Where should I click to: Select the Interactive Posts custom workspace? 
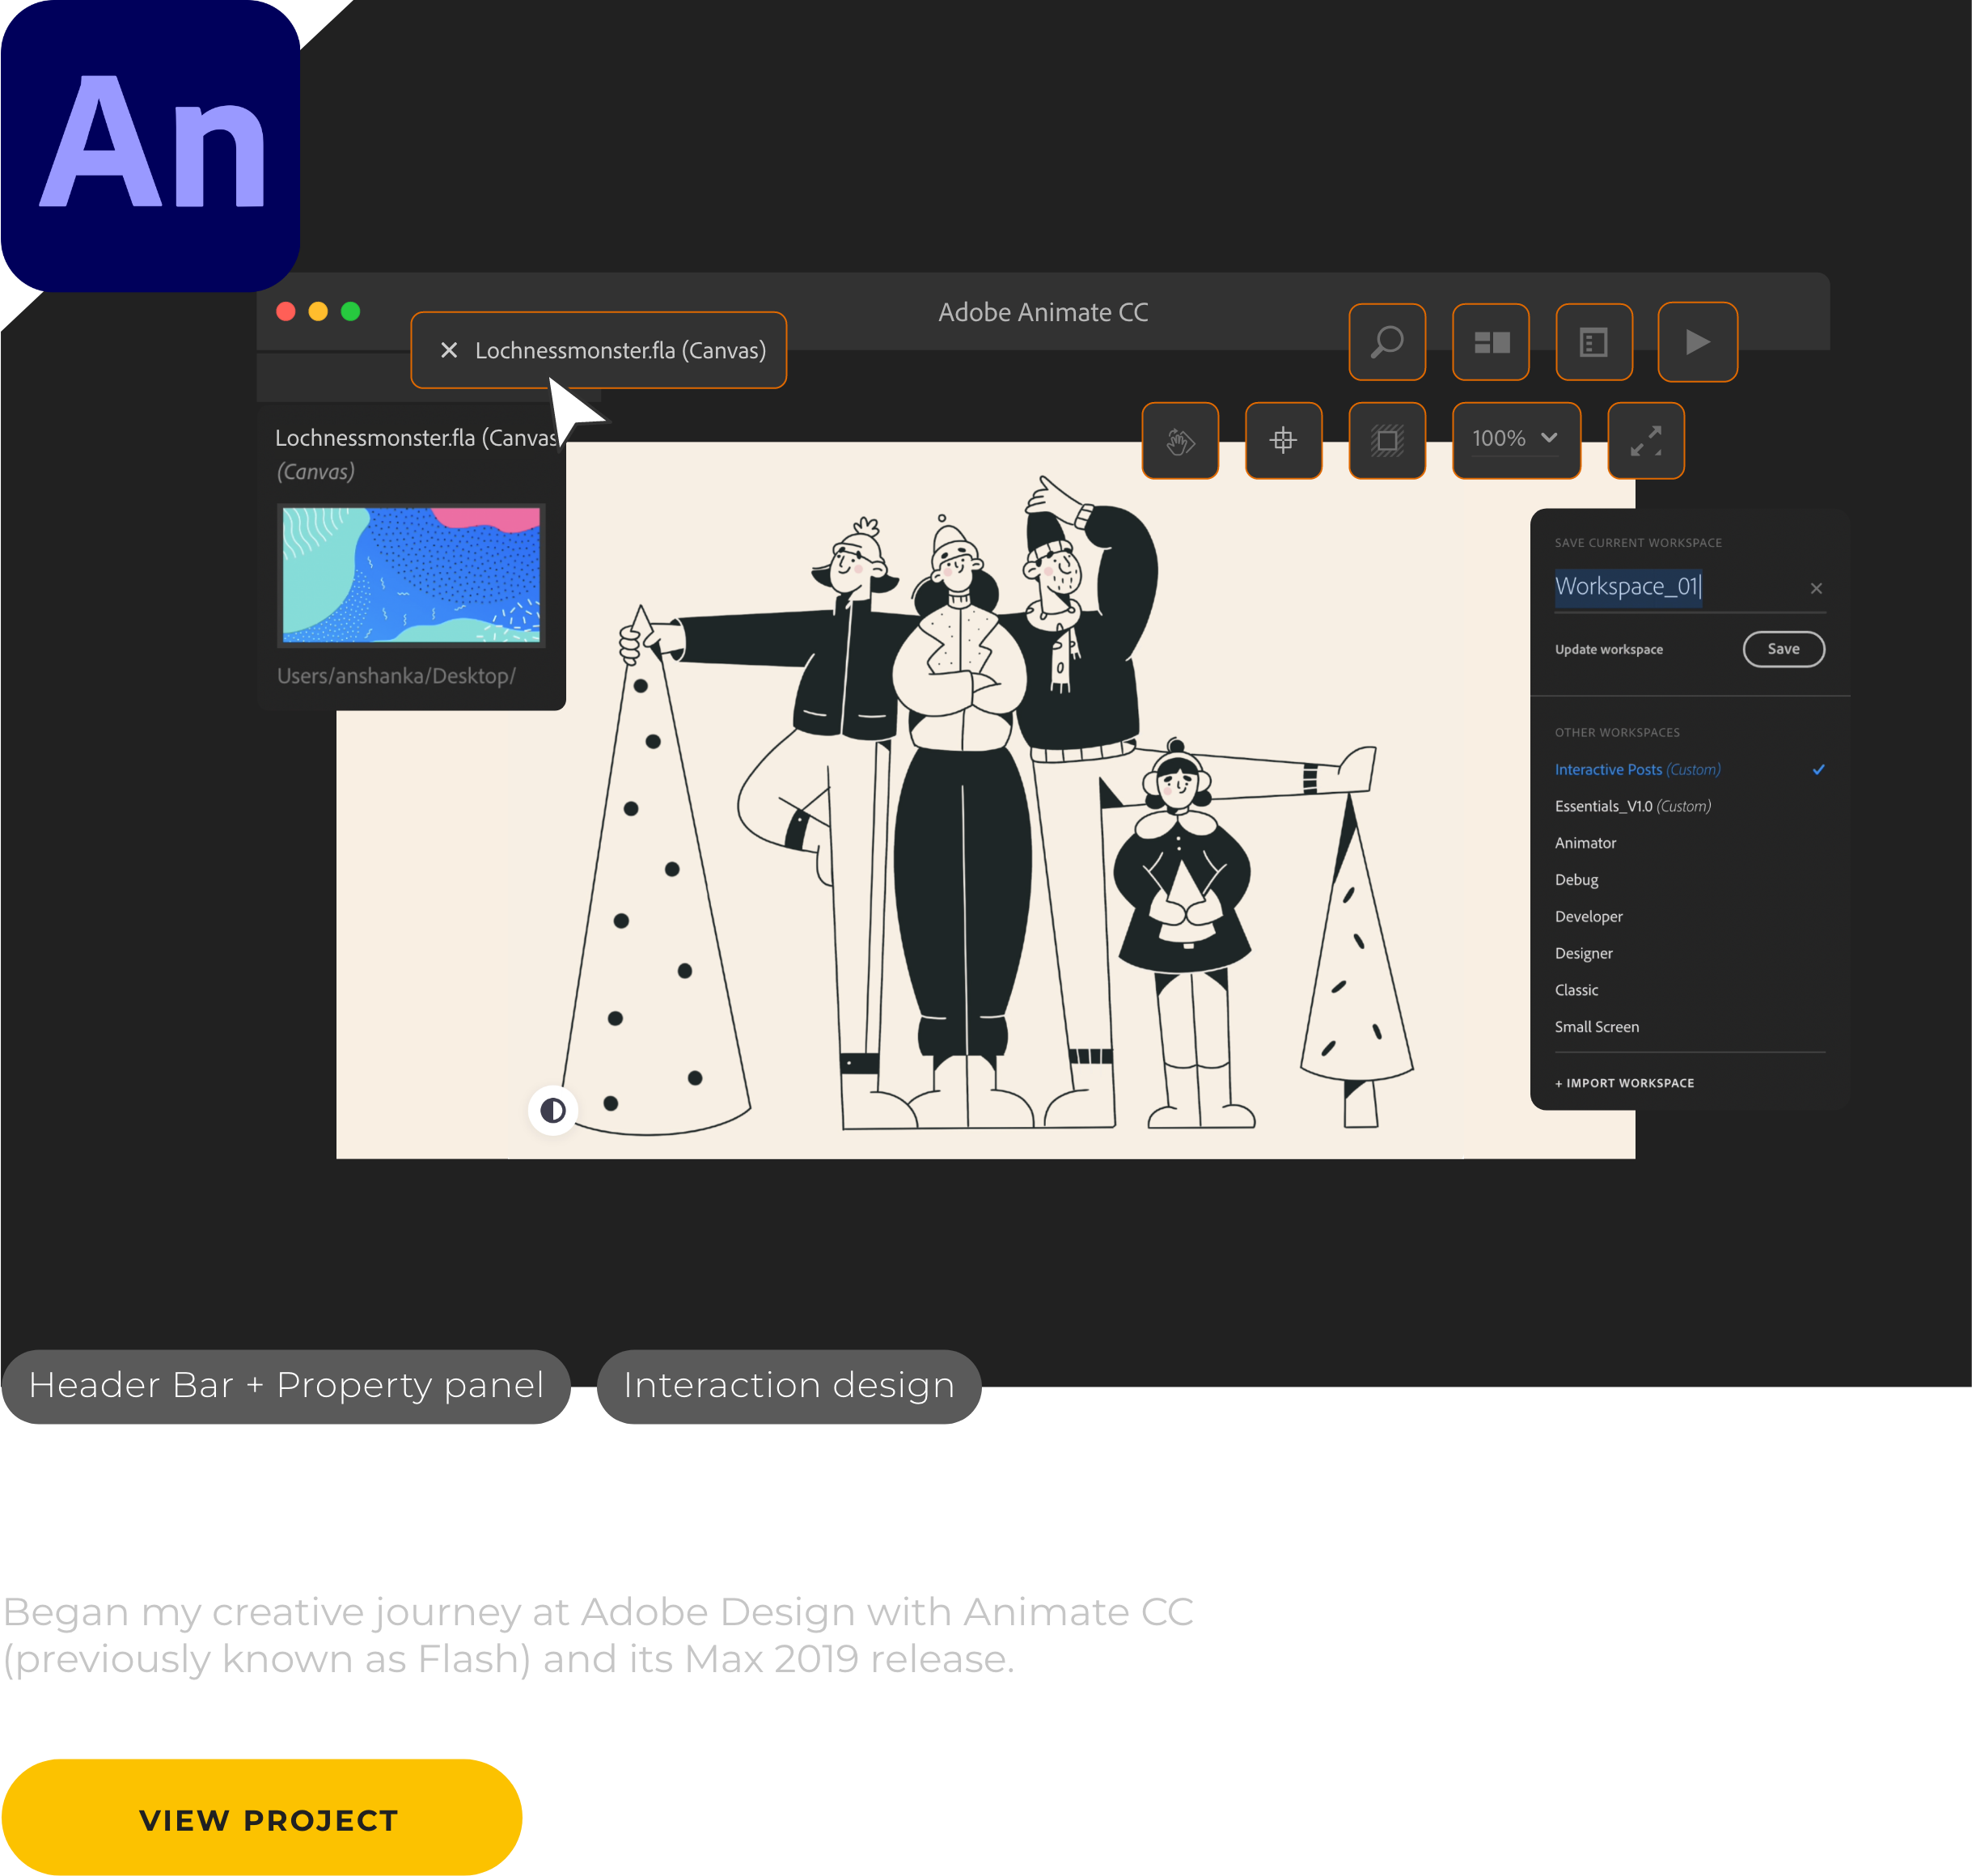(1636, 769)
